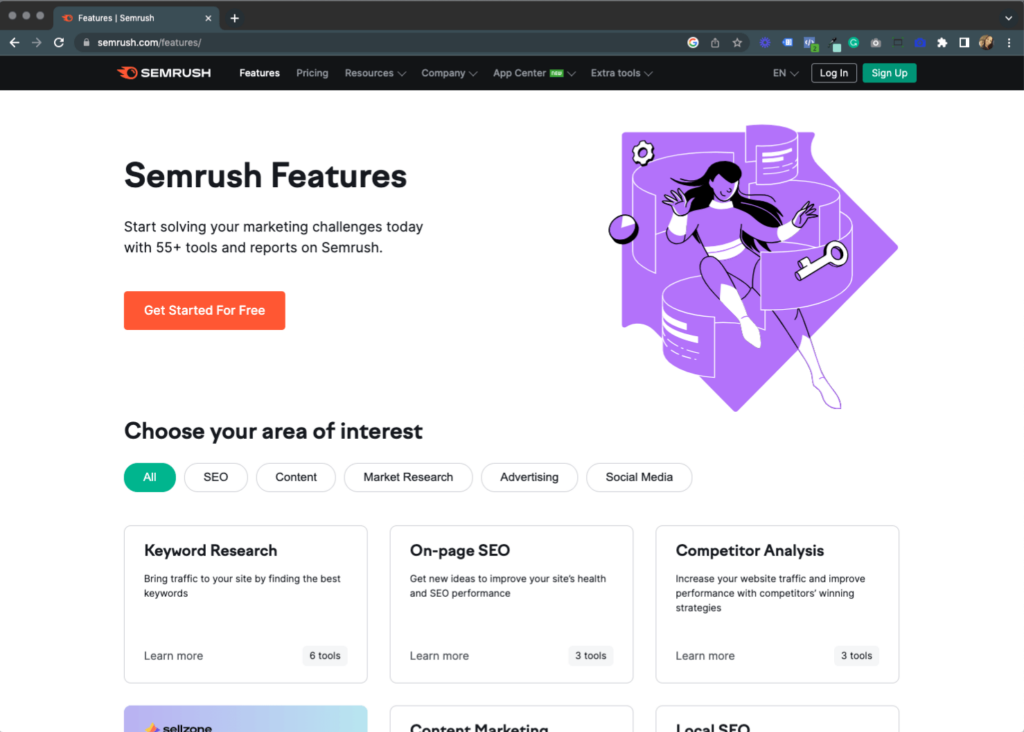This screenshot has height=732, width=1024.
Task: View site info via the lock icon
Action: [x=86, y=42]
